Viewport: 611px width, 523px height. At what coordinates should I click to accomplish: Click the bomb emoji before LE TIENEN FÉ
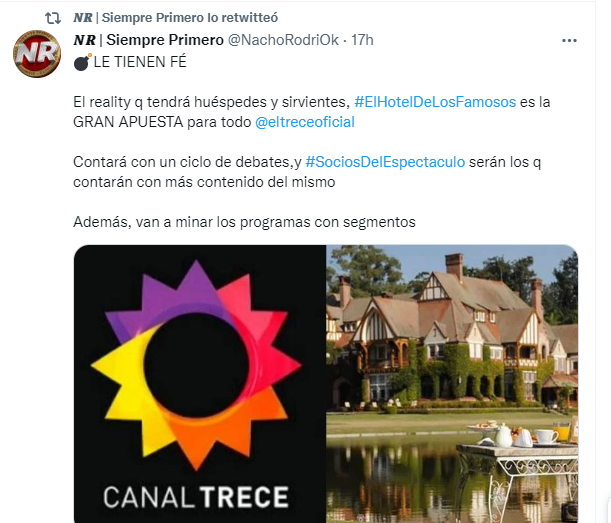[82, 62]
